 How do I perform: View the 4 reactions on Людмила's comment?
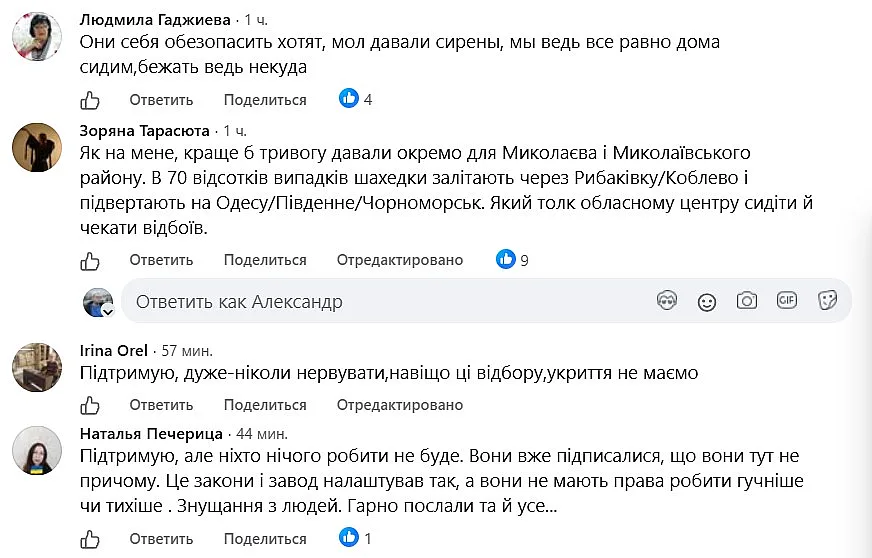(x=356, y=99)
